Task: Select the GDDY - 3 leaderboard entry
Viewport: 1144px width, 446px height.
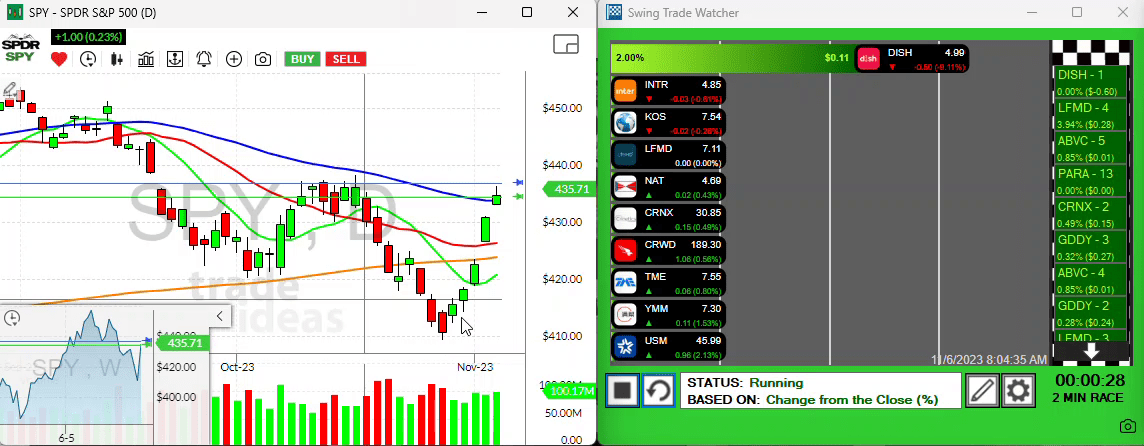Action: (x=1089, y=247)
